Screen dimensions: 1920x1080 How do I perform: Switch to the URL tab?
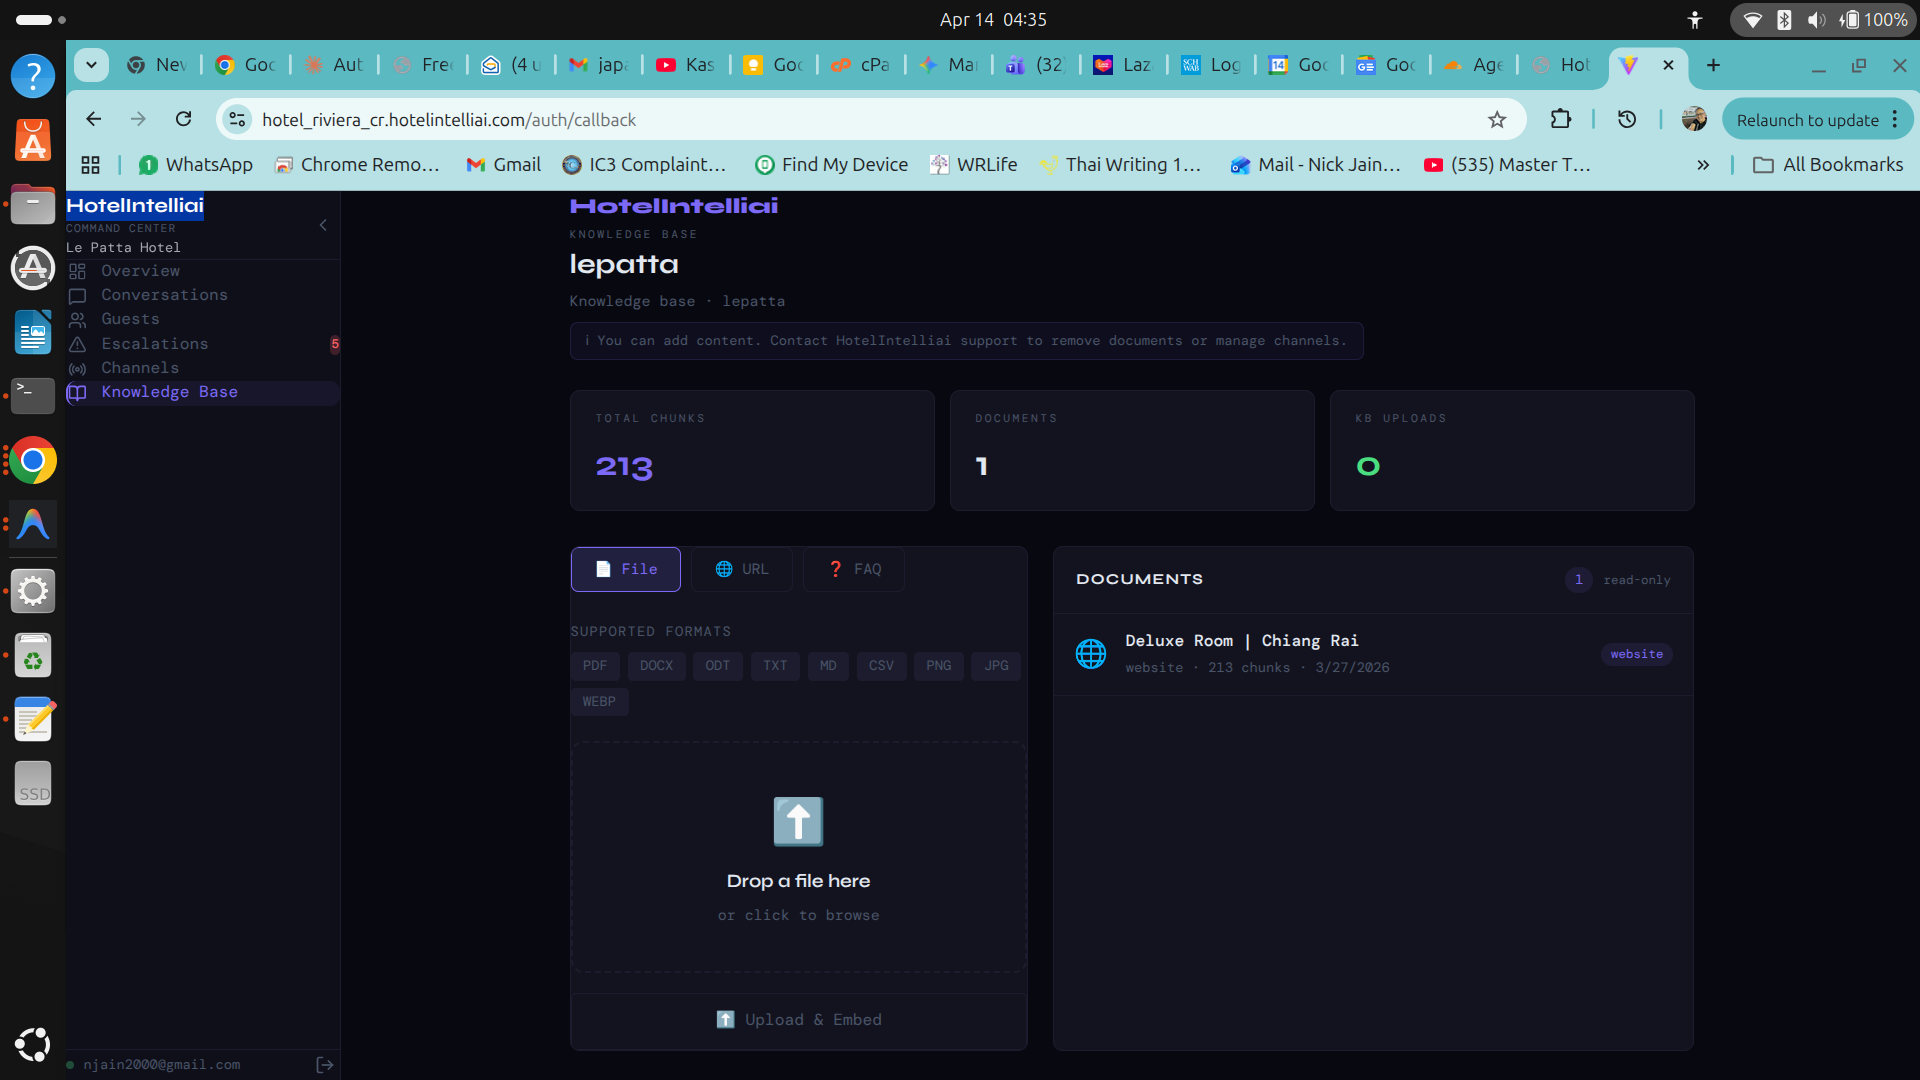tap(742, 569)
